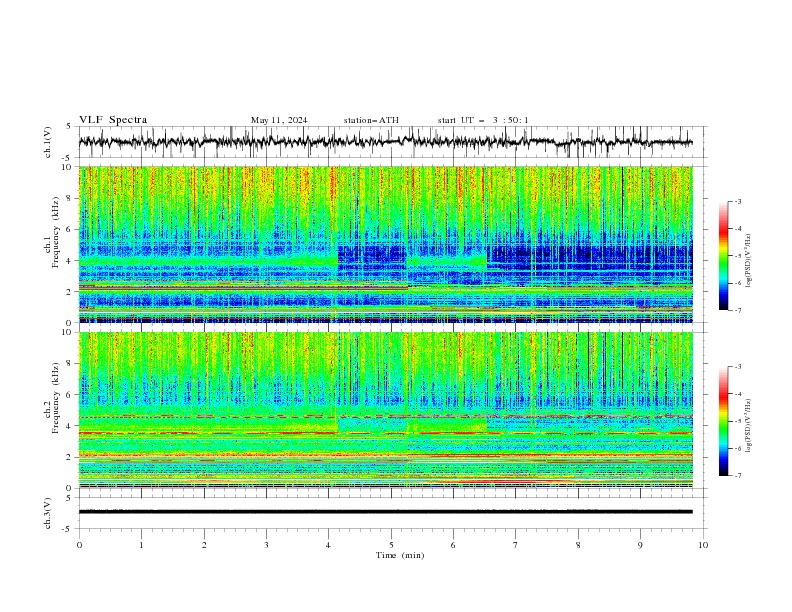Click the ch.2 spectrogram panel
The width and height of the screenshot is (792, 612).
(386, 410)
